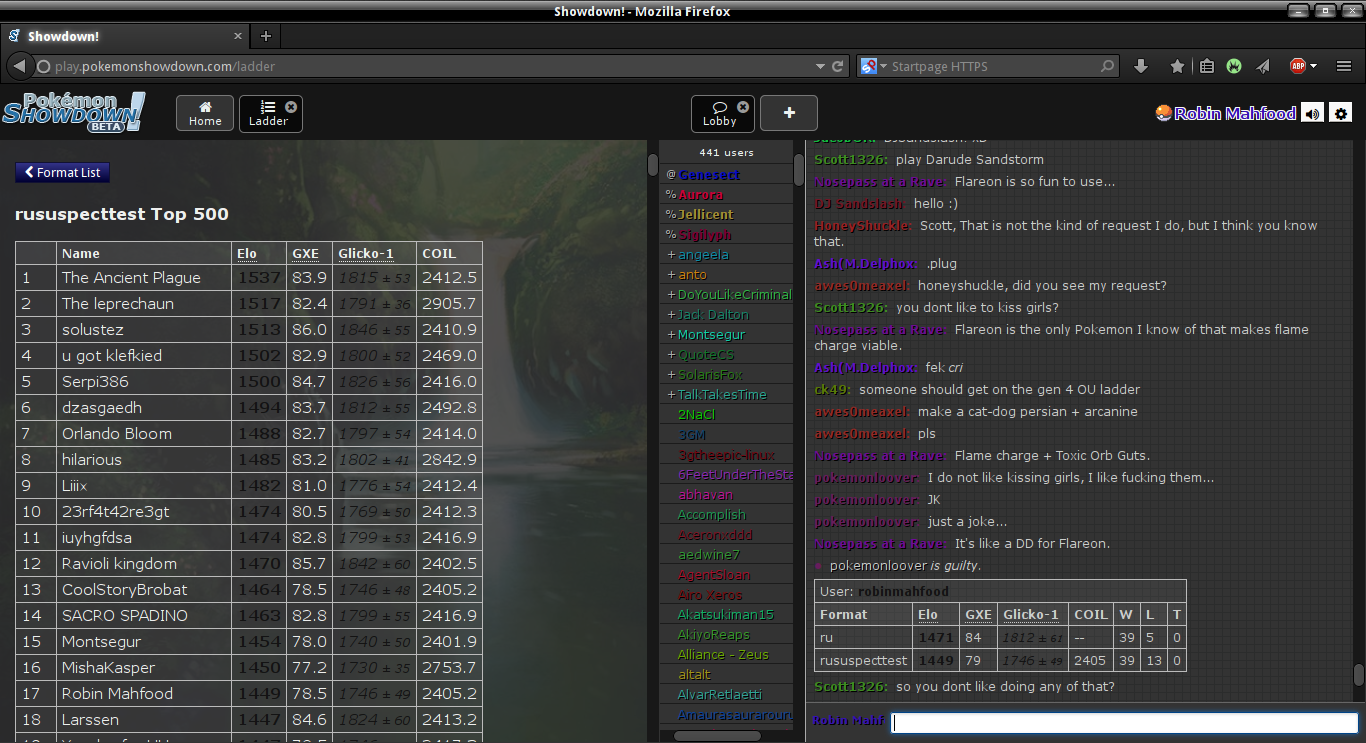The width and height of the screenshot is (1366, 743).
Task: Close the Lobby chat tab
Action: tap(743, 107)
